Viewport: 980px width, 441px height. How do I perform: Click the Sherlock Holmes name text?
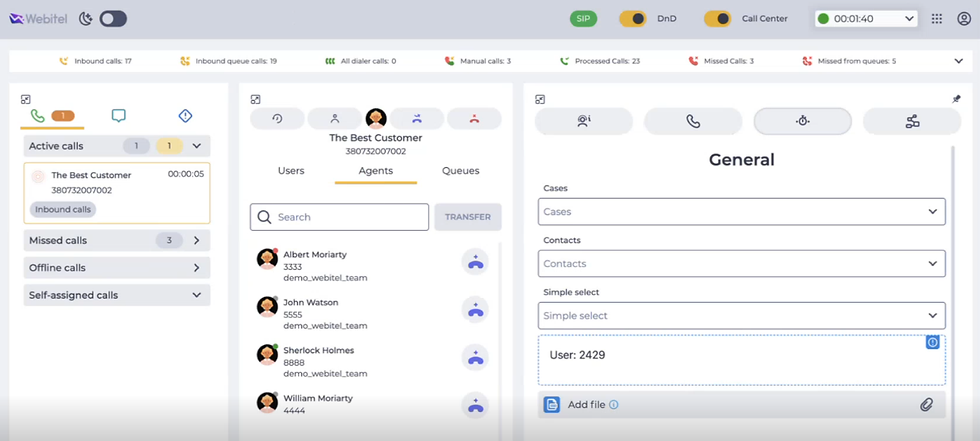tap(319, 350)
